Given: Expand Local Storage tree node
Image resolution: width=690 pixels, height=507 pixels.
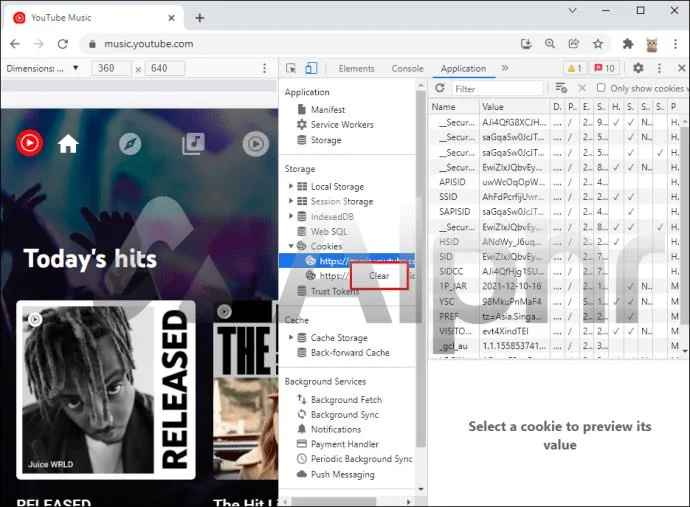Looking at the screenshot, I should (x=291, y=186).
